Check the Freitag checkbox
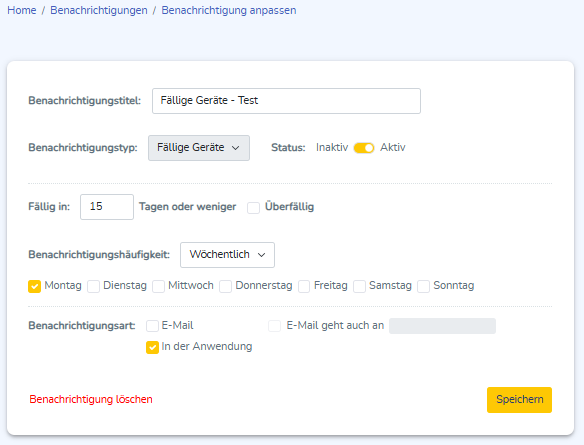 304,286
